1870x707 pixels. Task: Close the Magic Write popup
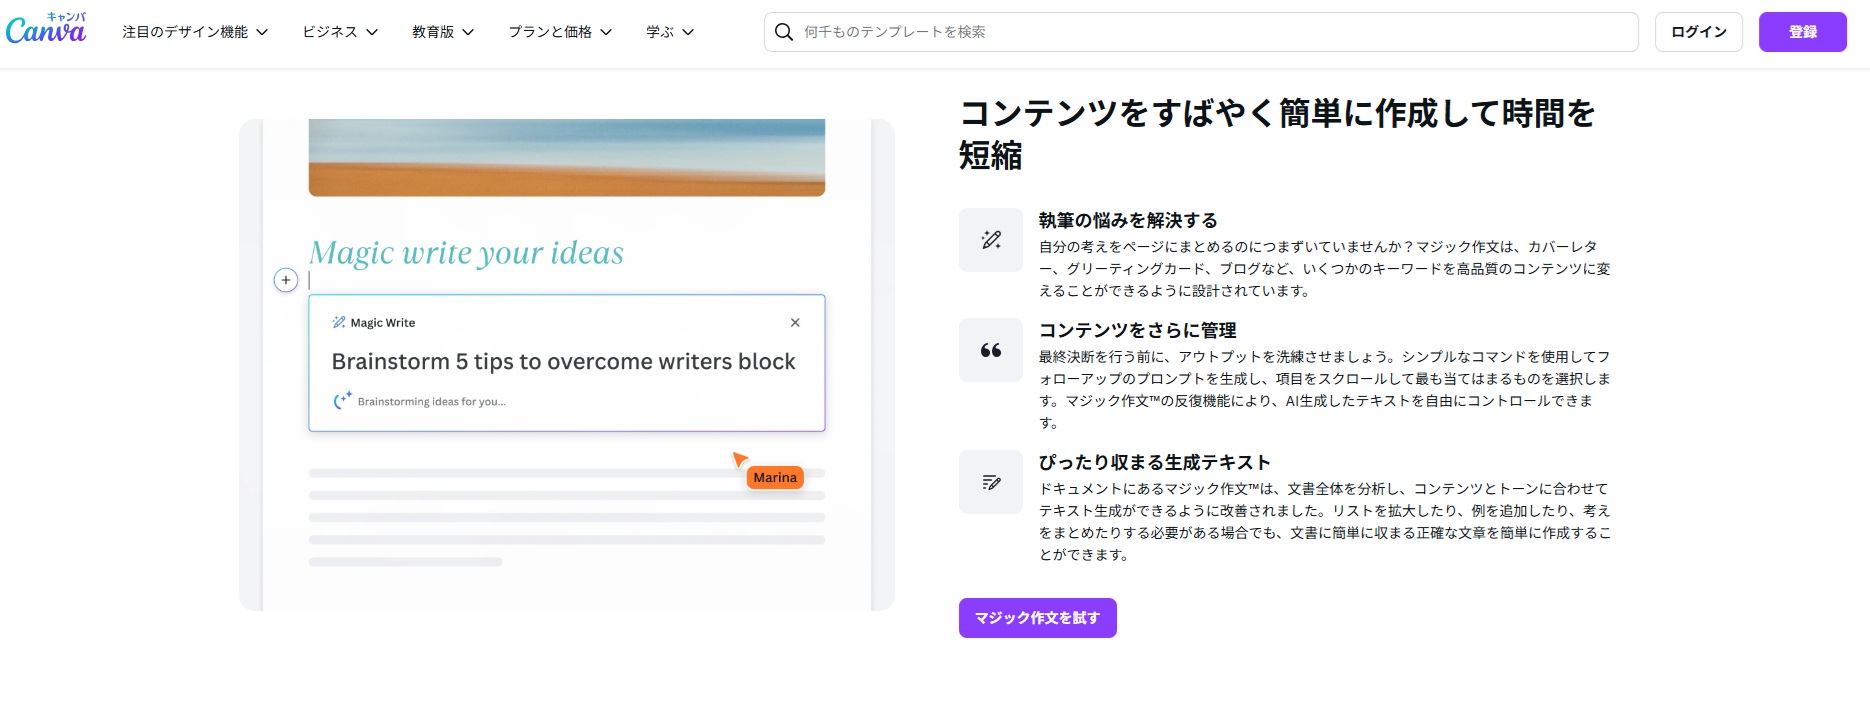795,322
